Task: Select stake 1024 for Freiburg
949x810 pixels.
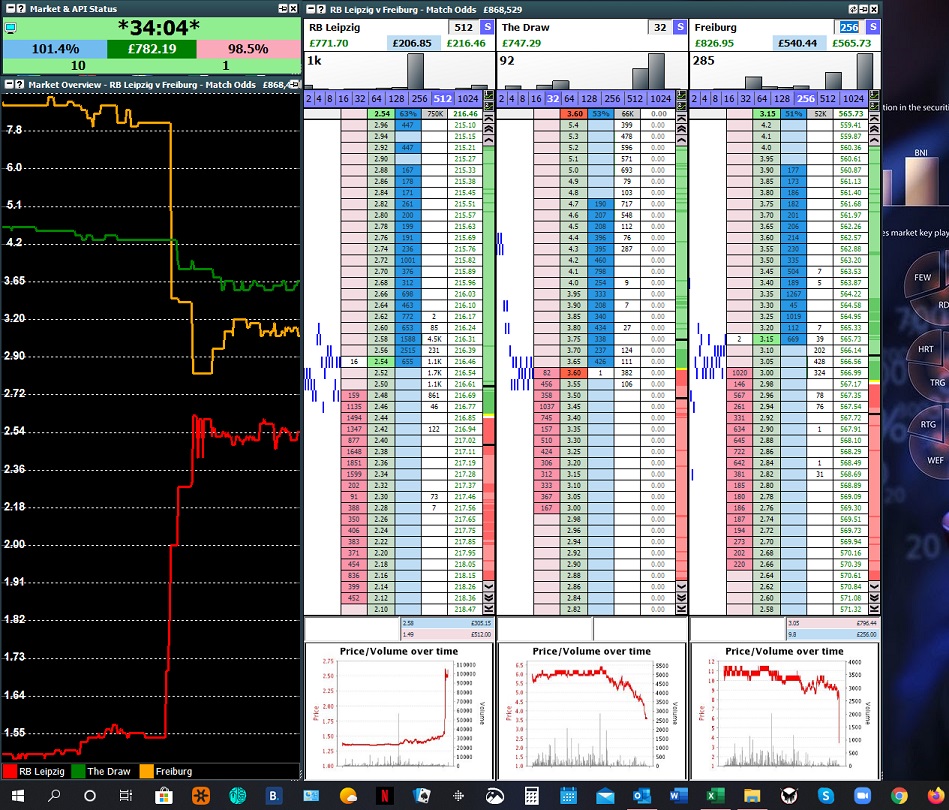Action: (x=853, y=99)
